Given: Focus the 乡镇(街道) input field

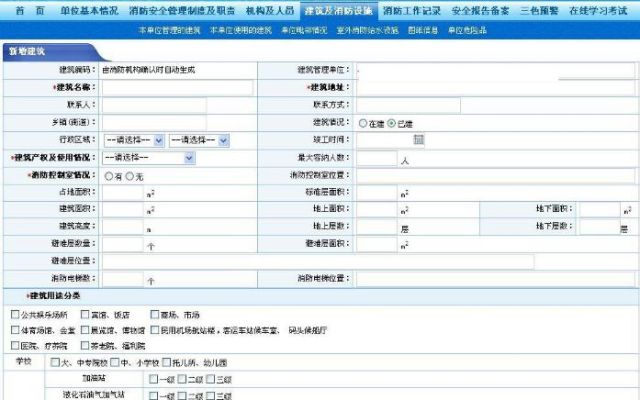Looking at the screenshot, I should 154,122.
